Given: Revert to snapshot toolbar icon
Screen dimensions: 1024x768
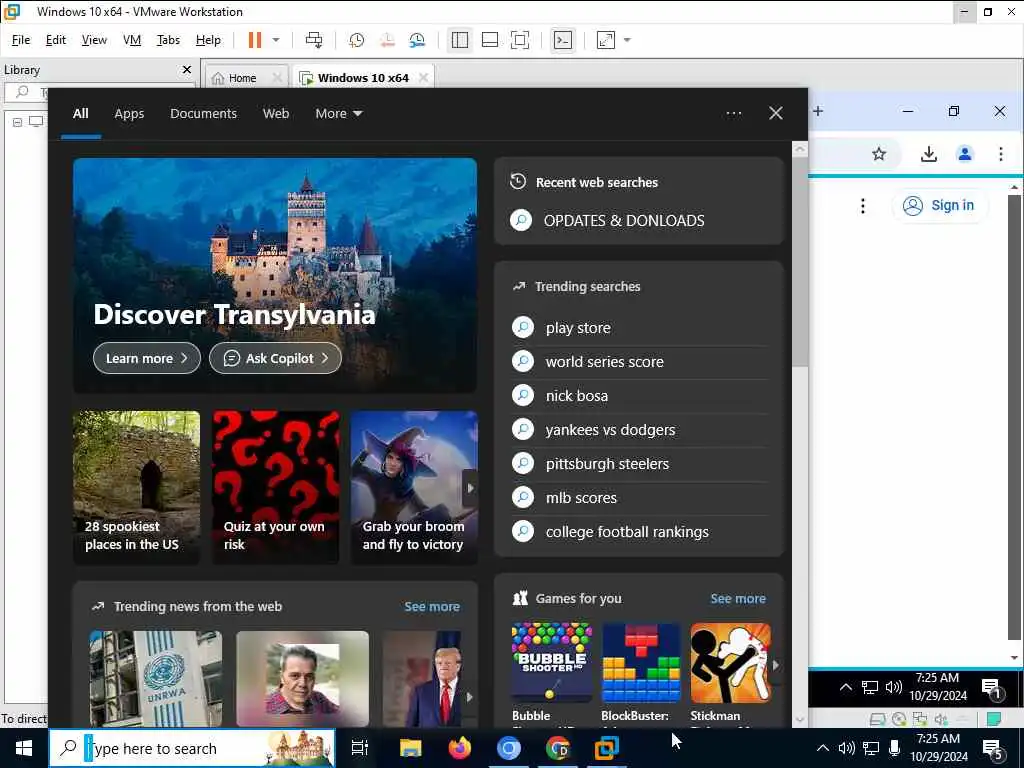Looking at the screenshot, I should click(x=387, y=40).
